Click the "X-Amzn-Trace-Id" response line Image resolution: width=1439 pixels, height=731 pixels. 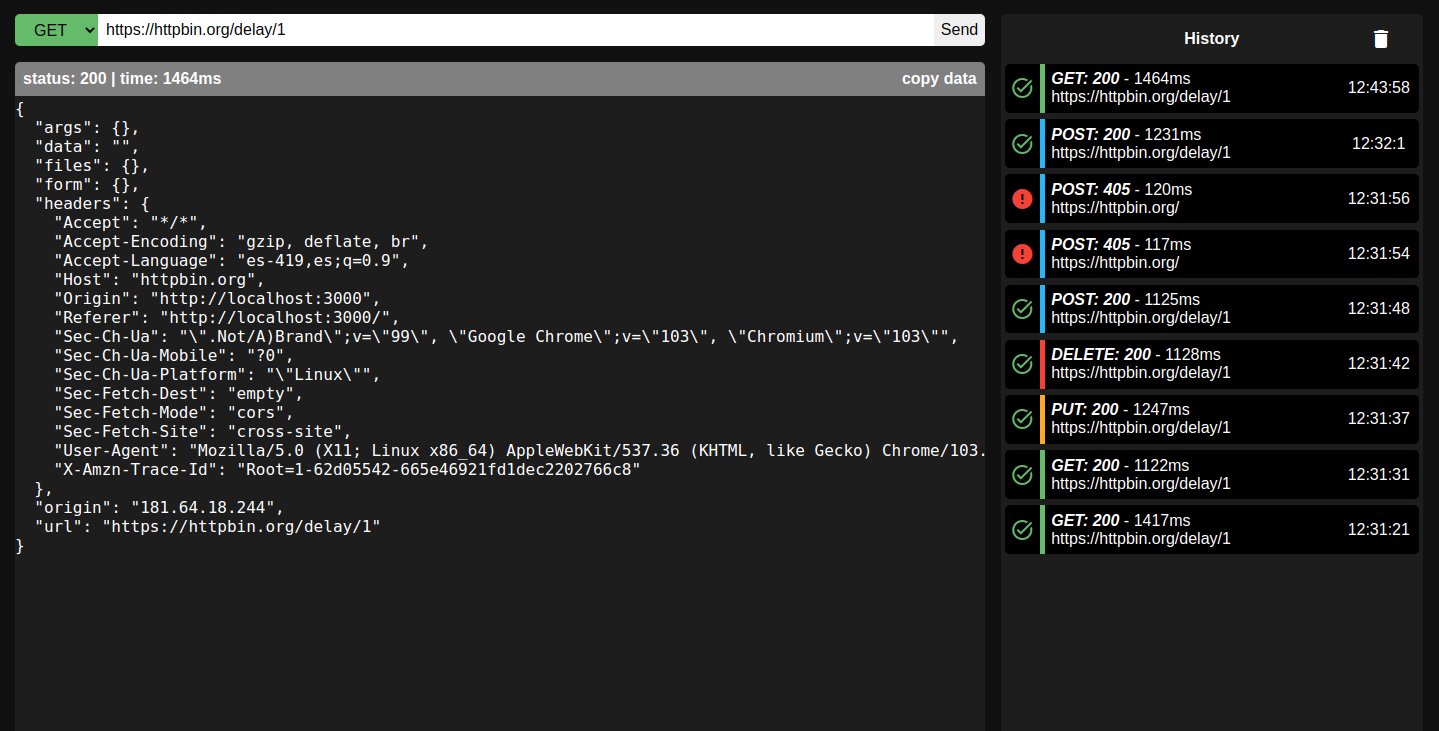point(347,470)
